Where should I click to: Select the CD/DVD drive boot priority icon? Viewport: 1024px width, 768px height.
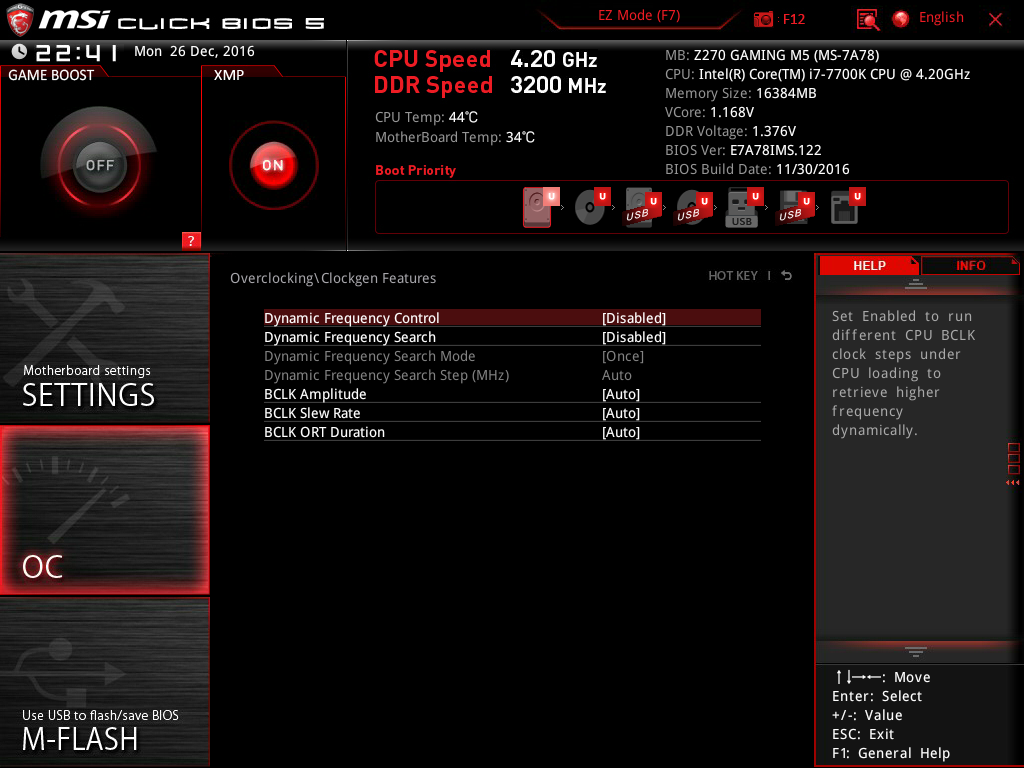tap(592, 207)
